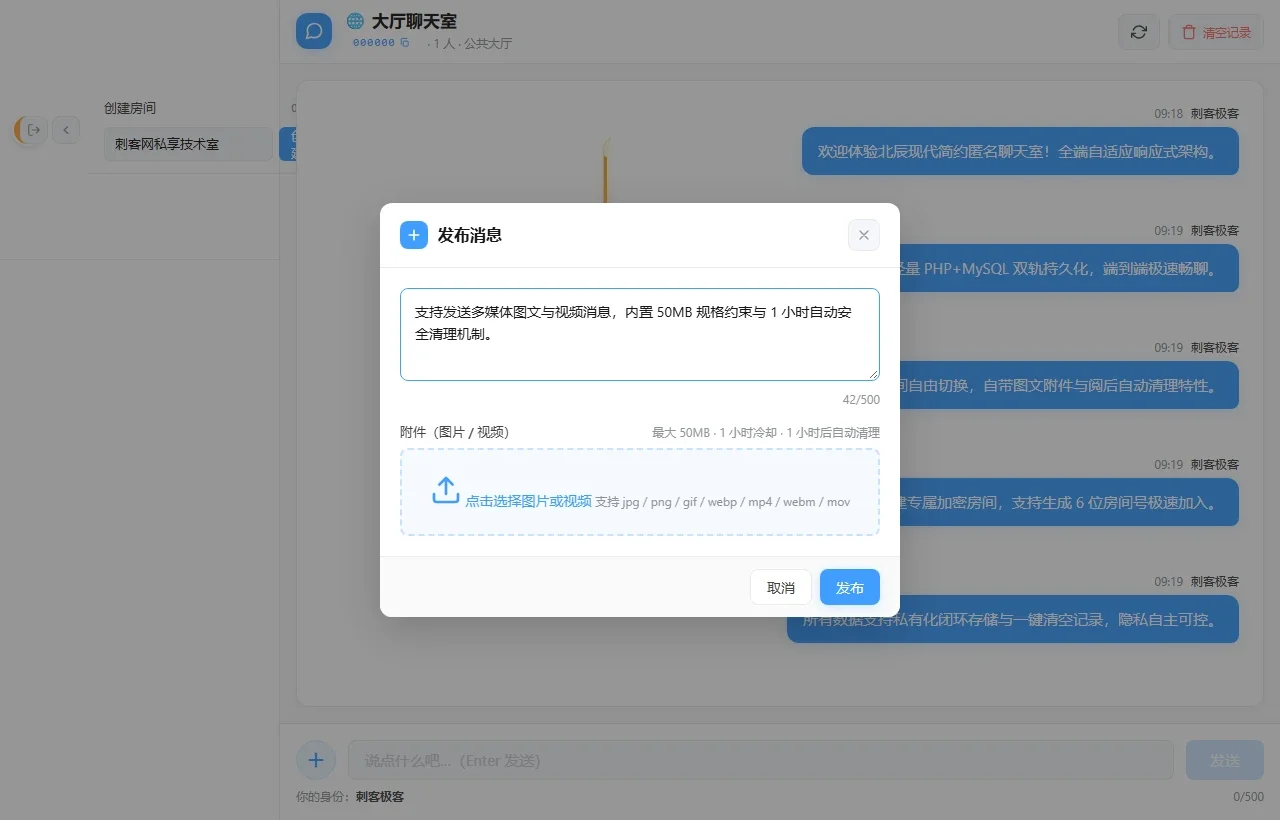Image resolution: width=1280 pixels, height=820 pixels.
Task: Click the 42/500 character counter in the dialog
Action: pos(861,400)
